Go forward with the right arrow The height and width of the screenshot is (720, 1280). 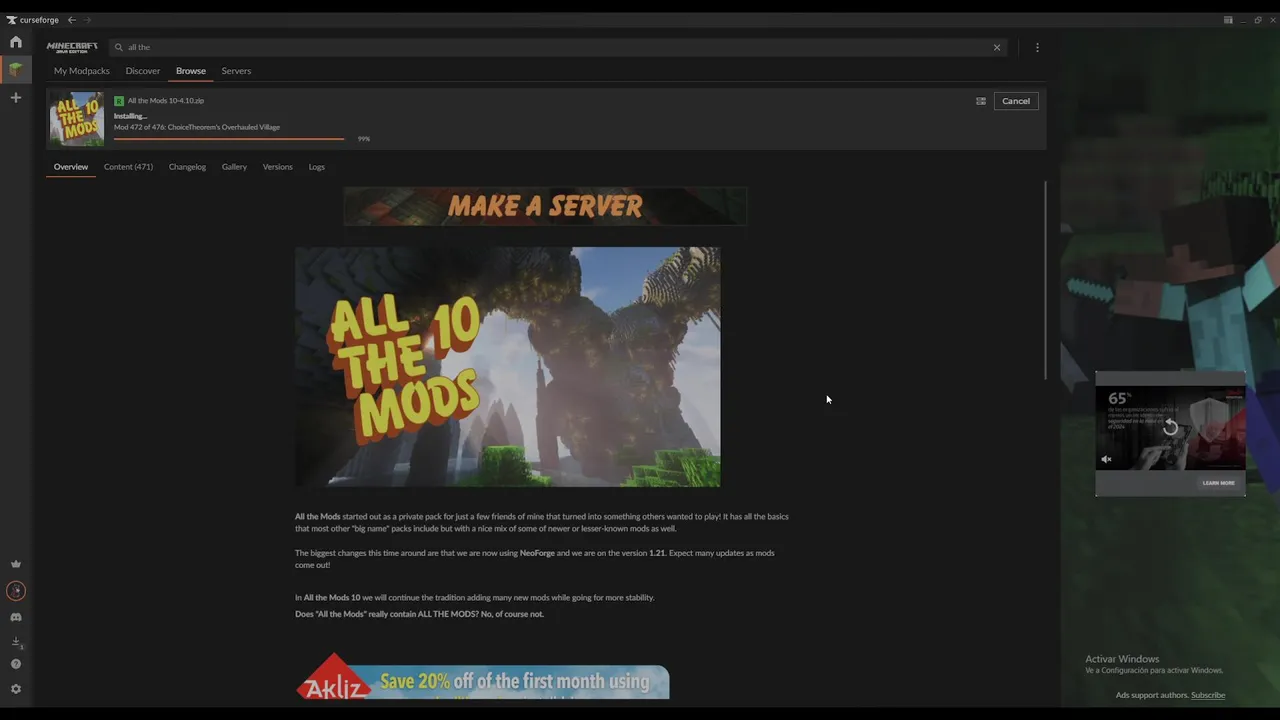click(x=88, y=20)
